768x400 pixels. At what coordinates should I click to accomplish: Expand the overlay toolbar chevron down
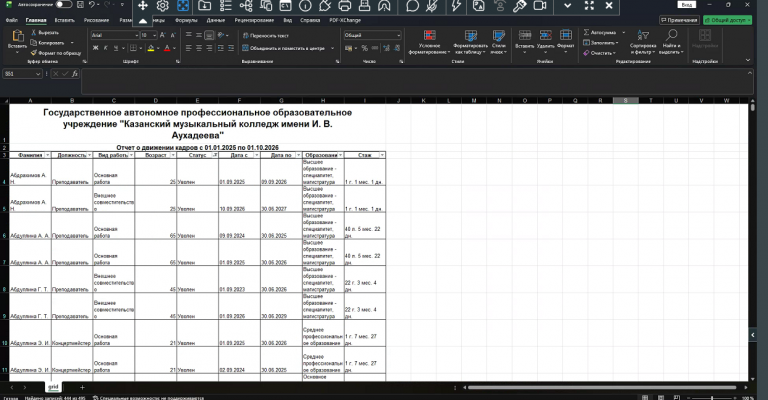[x=567, y=6]
